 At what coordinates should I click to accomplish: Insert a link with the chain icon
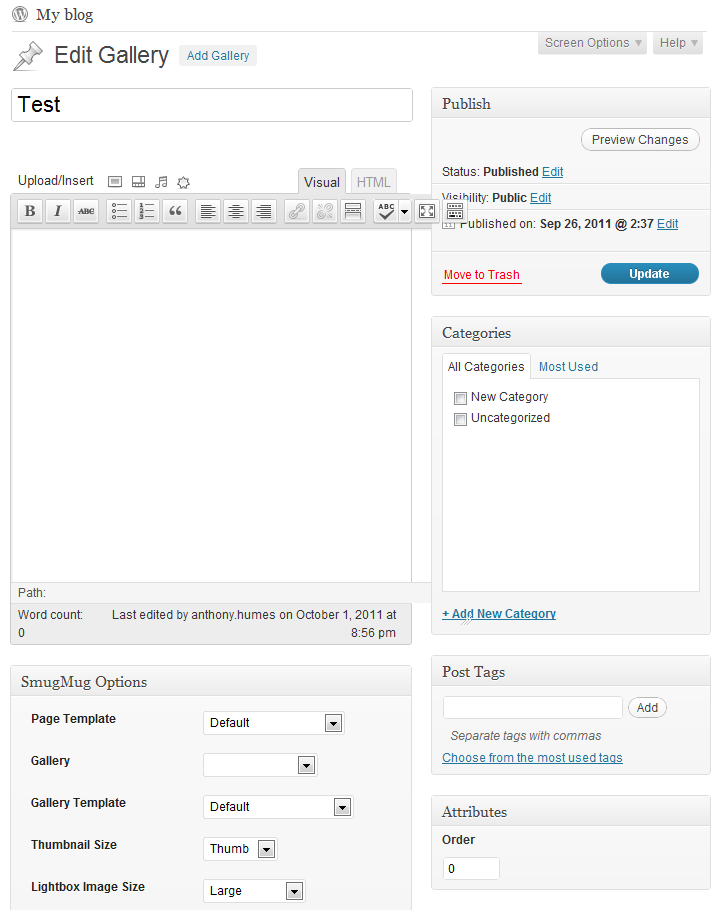[x=297, y=211]
